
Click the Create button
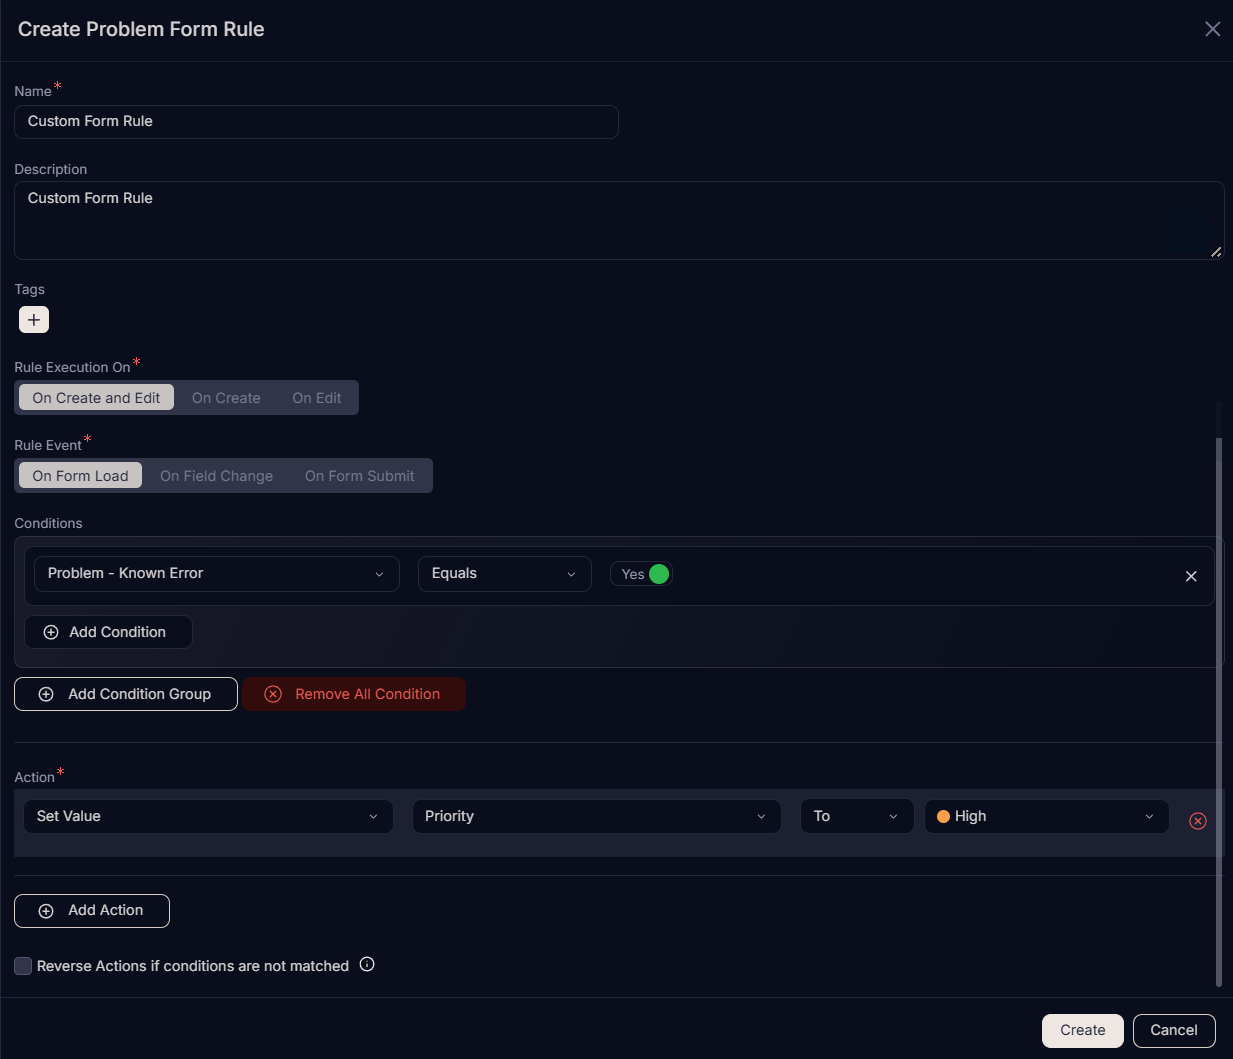tap(1083, 1031)
